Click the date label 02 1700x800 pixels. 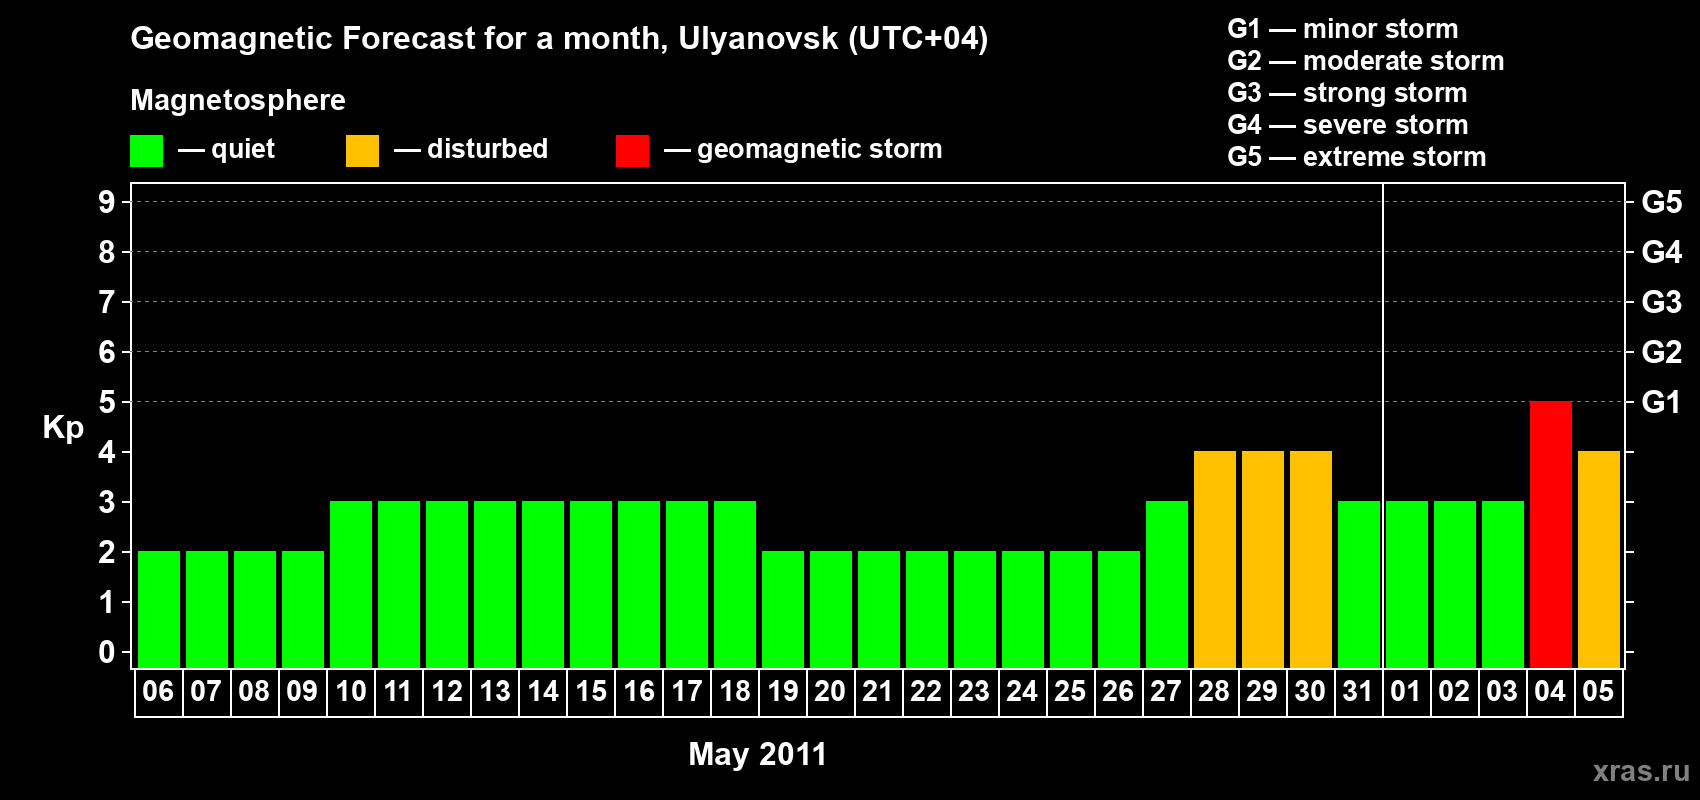1454,691
